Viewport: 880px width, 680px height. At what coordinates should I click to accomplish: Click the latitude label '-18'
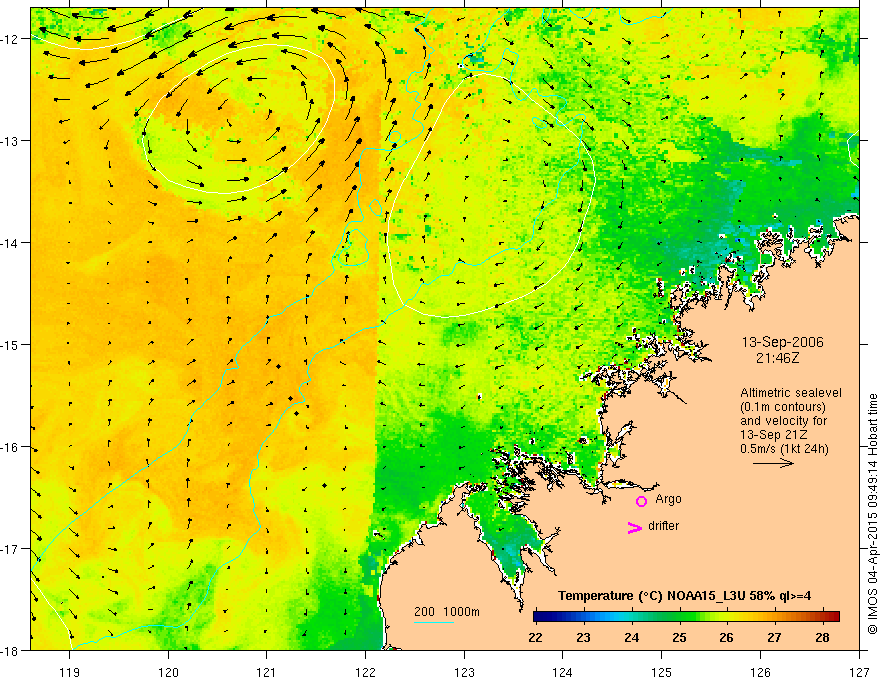tap(11, 650)
